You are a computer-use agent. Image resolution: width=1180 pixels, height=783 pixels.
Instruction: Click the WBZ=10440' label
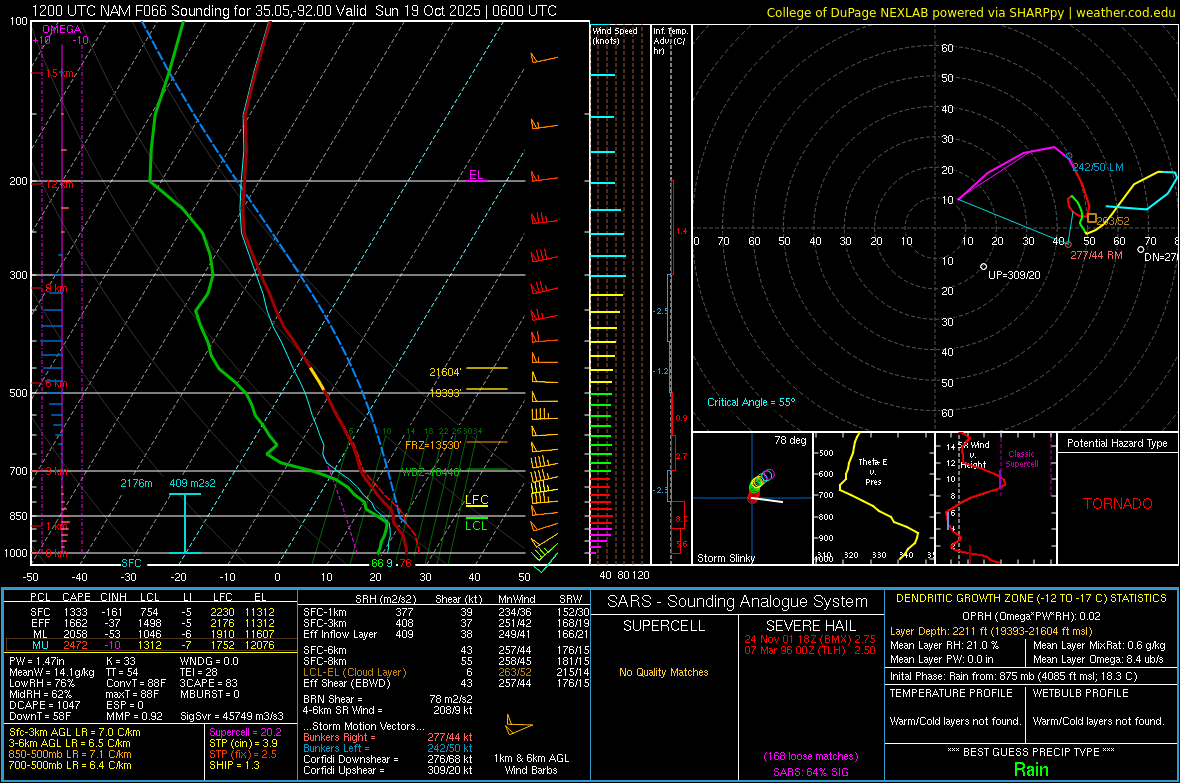(x=431, y=472)
